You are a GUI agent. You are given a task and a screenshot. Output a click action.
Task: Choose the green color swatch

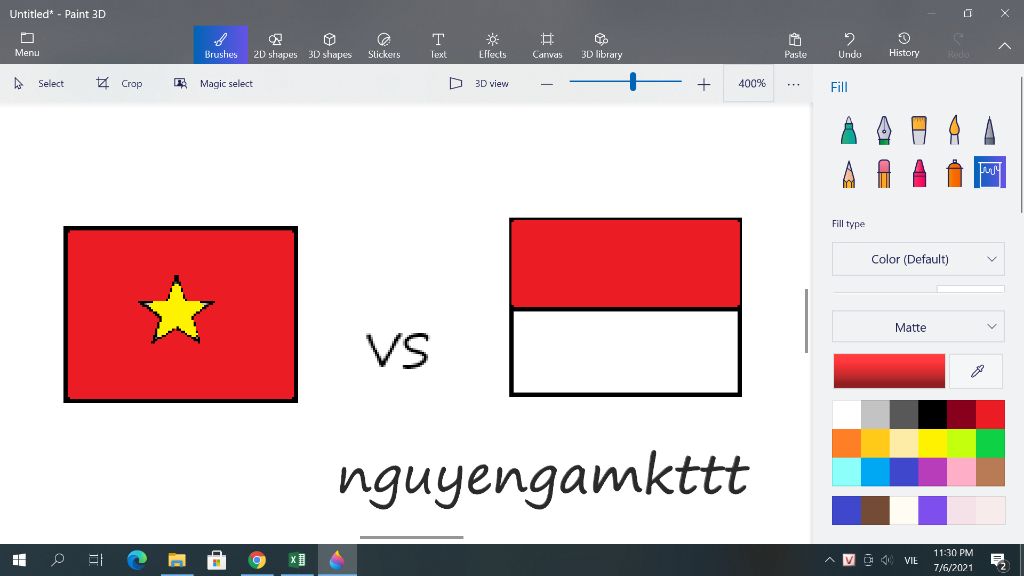pyautogui.click(x=990, y=443)
